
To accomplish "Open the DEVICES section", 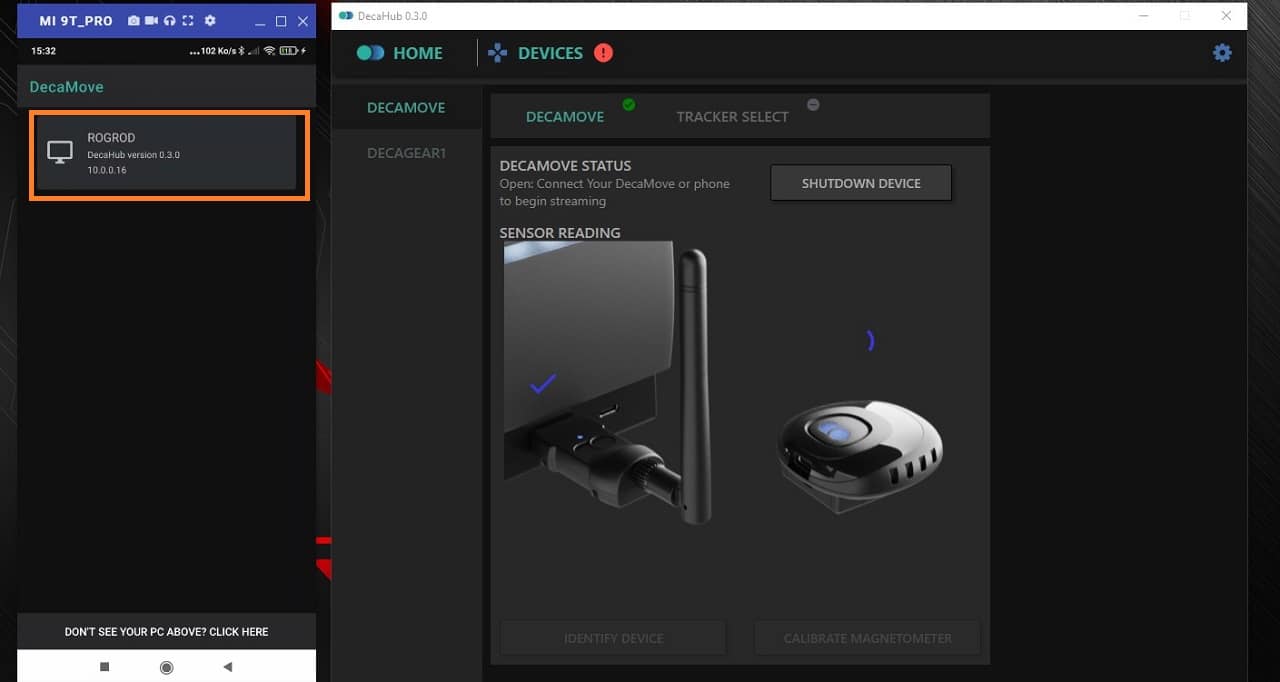I will (x=536, y=53).
